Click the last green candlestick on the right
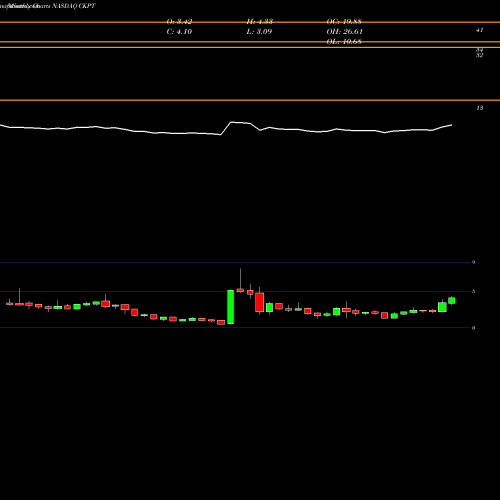 point(452,301)
